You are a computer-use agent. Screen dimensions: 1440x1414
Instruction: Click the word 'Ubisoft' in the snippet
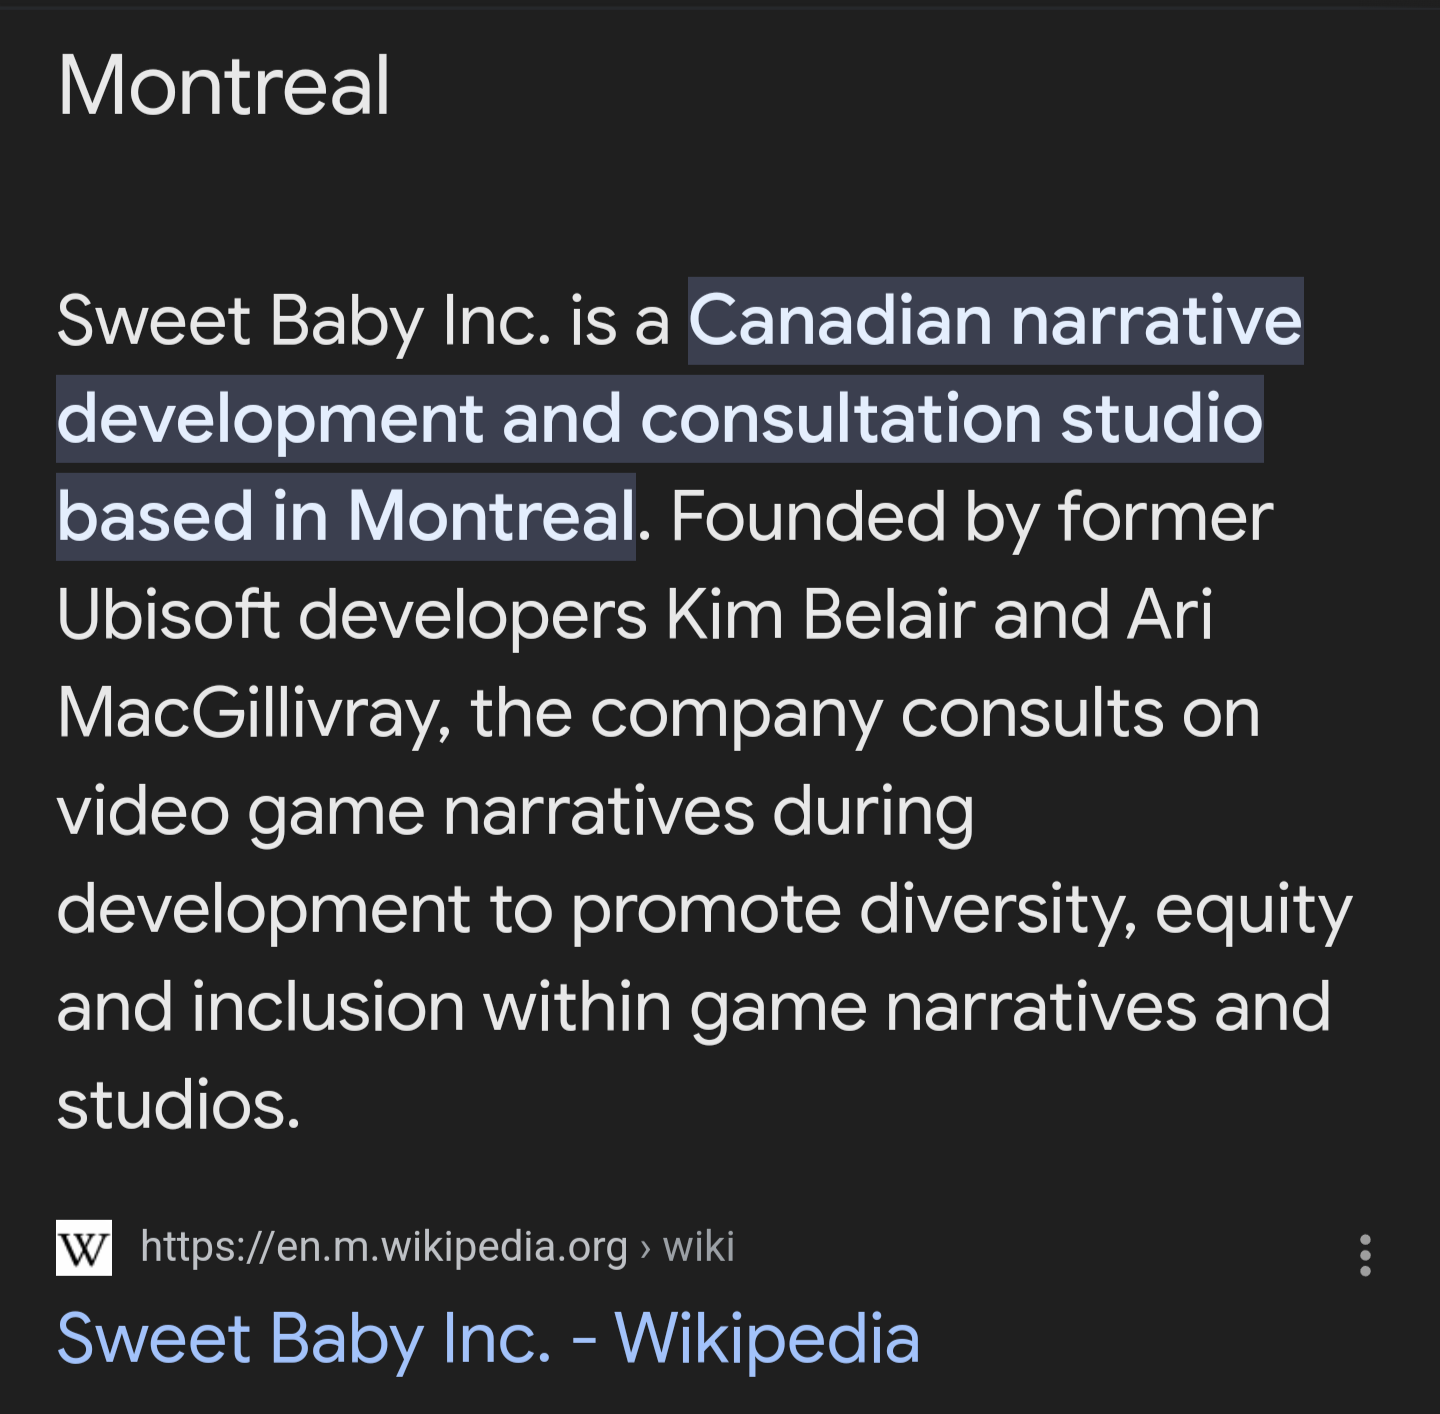[168, 614]
